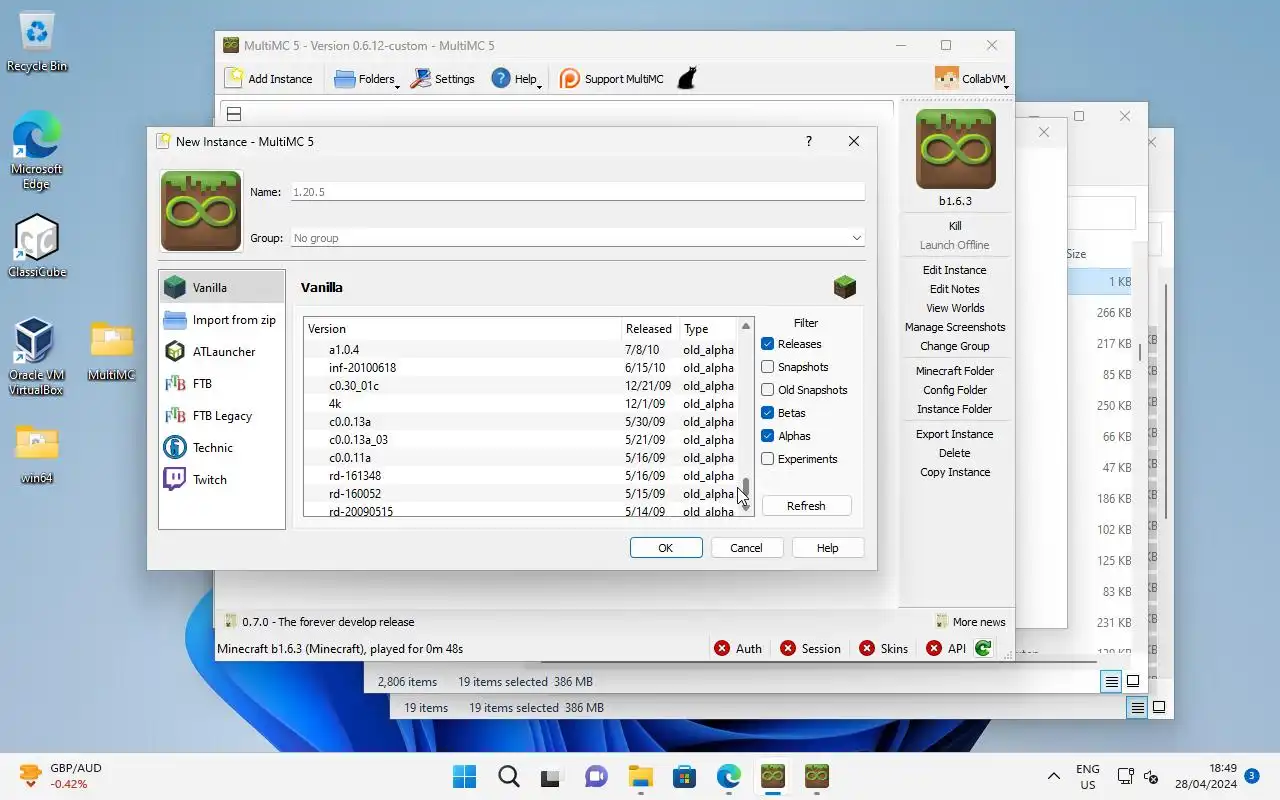Viewport: 1280px width, 800px height.
Task: Click the Auth status indicator icon
Action: pos(722,649)
